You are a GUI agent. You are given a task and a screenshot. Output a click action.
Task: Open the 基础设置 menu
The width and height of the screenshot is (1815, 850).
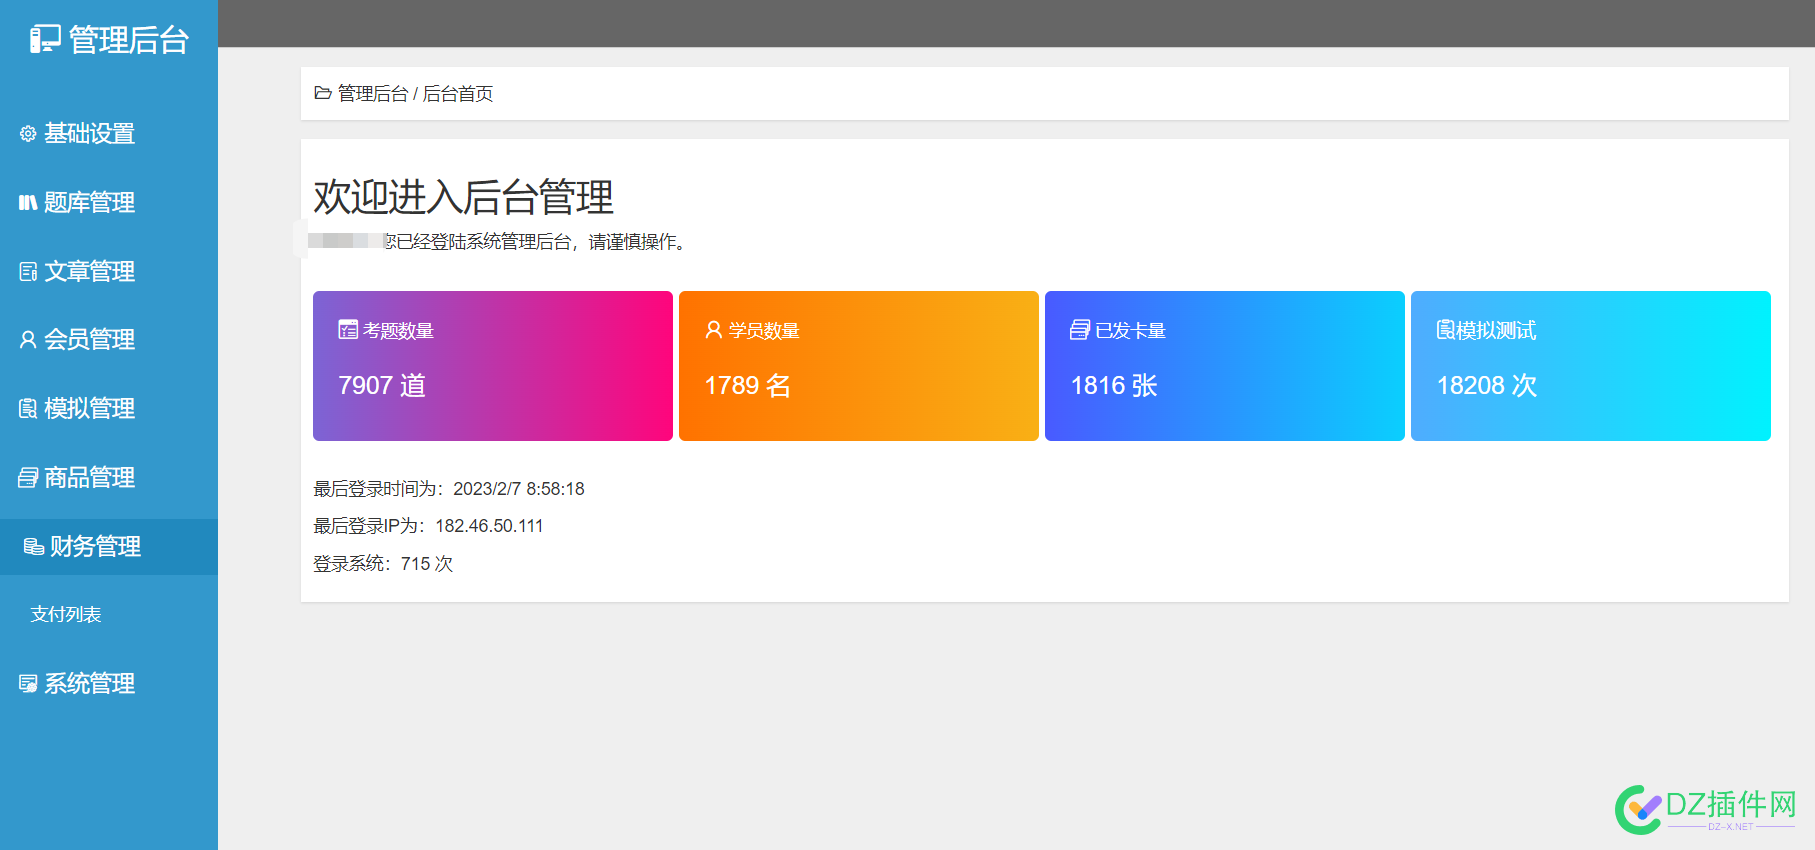(109, 133)
